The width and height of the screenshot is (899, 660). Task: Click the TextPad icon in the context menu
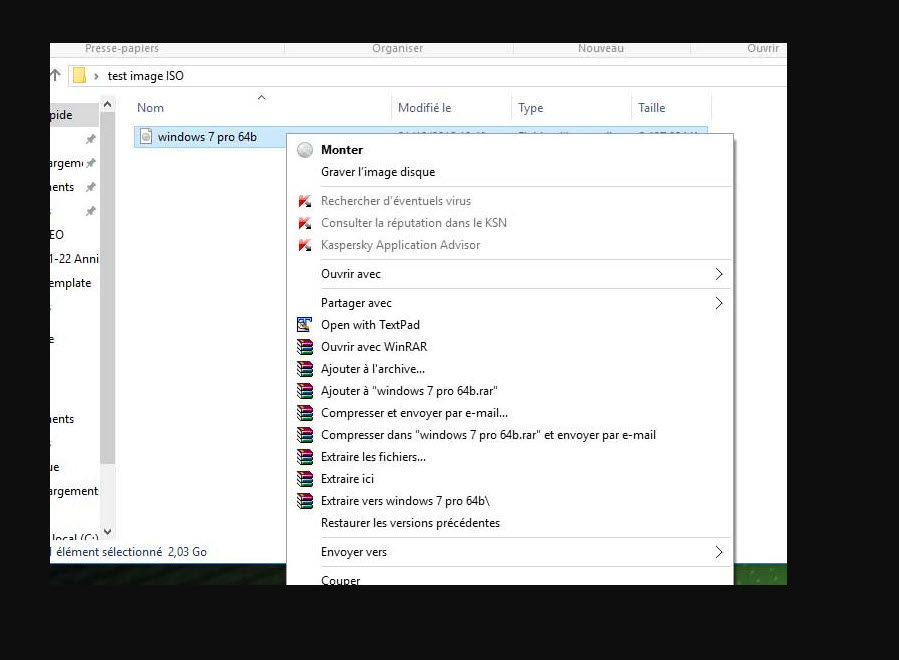(304, 325)
